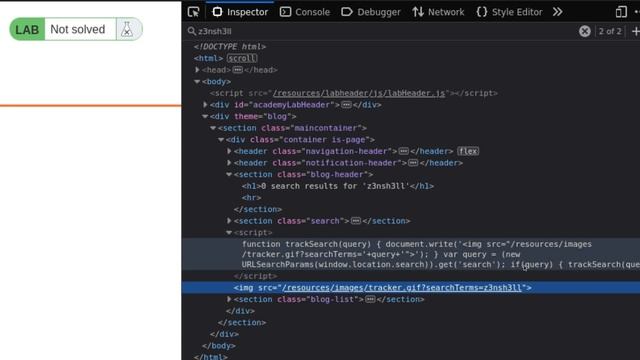This screenshot has height=360, width=640.
Task: Click ellipsis badge in notification-header
Action: tap(413, 163)
